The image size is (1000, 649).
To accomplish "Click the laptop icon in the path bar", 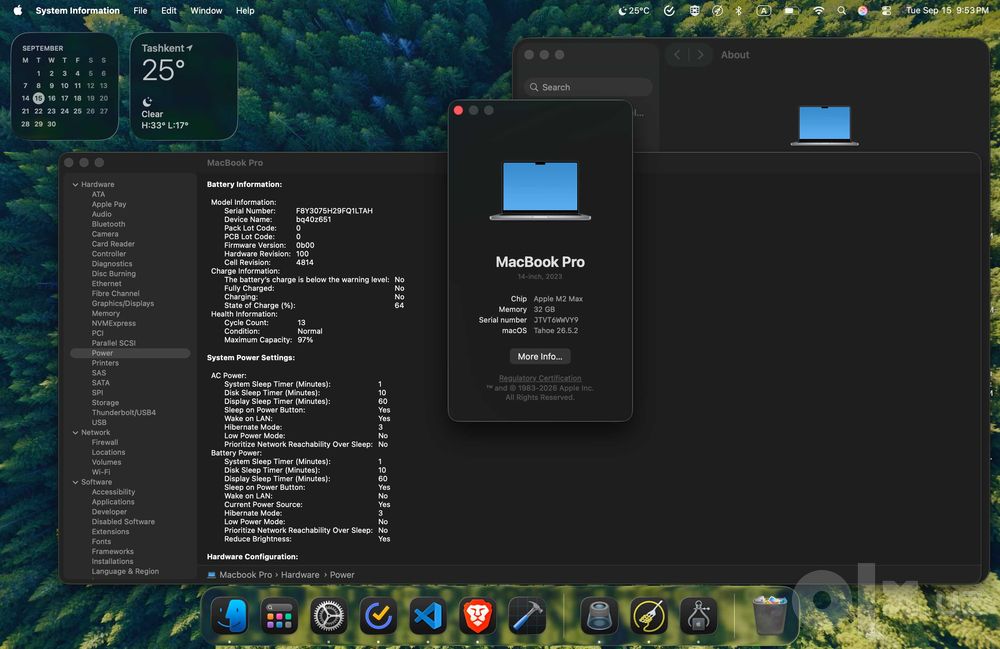I will click(212, 574).
